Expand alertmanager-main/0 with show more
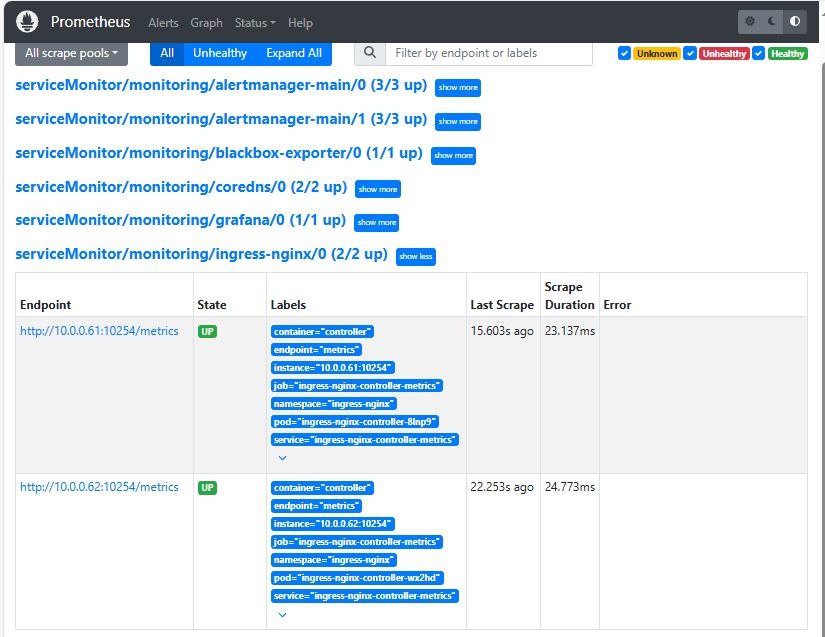The image size is (825, 637). pos(458,87)
